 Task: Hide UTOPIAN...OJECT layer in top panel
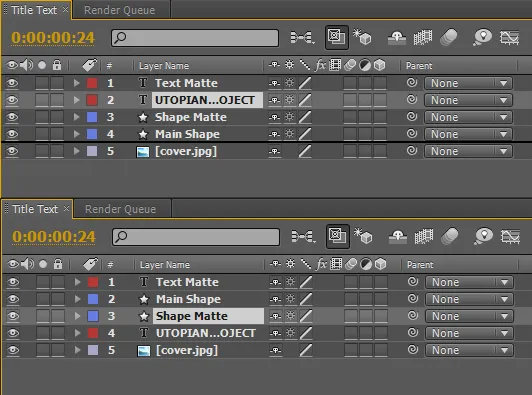point(12,100)
